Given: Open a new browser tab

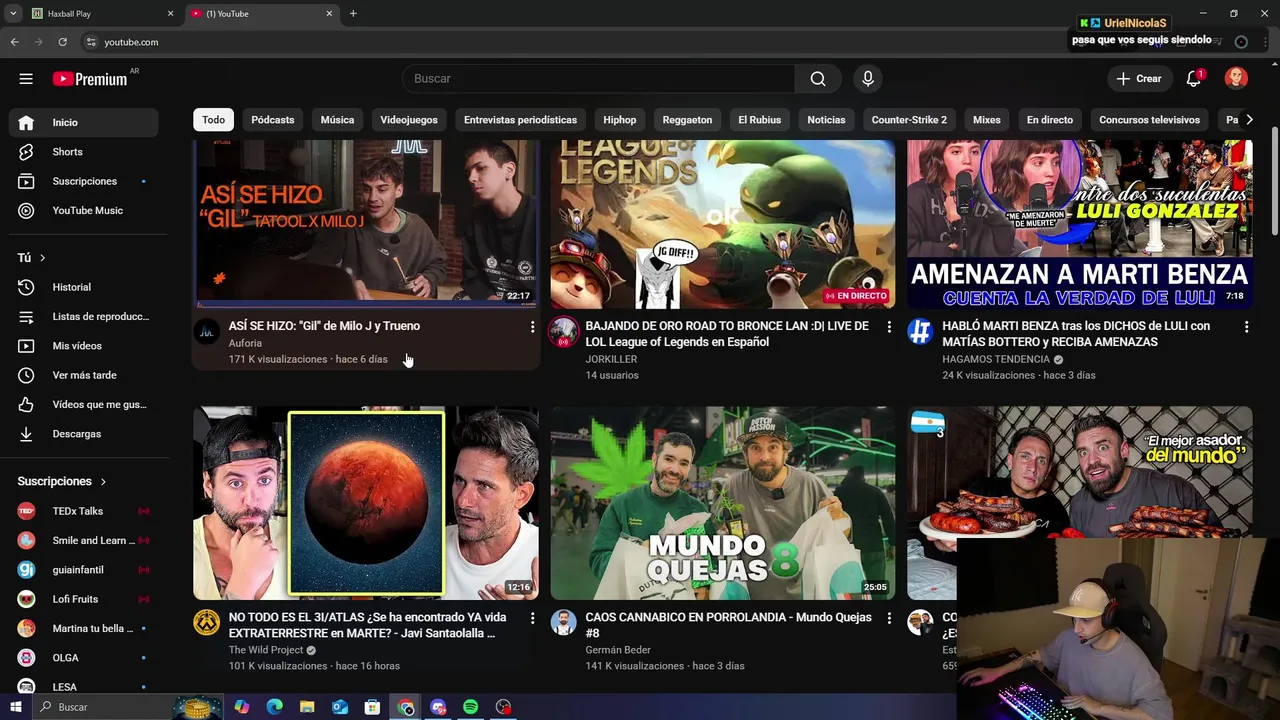Looking at the screenshot, I should tap(353, 14).
